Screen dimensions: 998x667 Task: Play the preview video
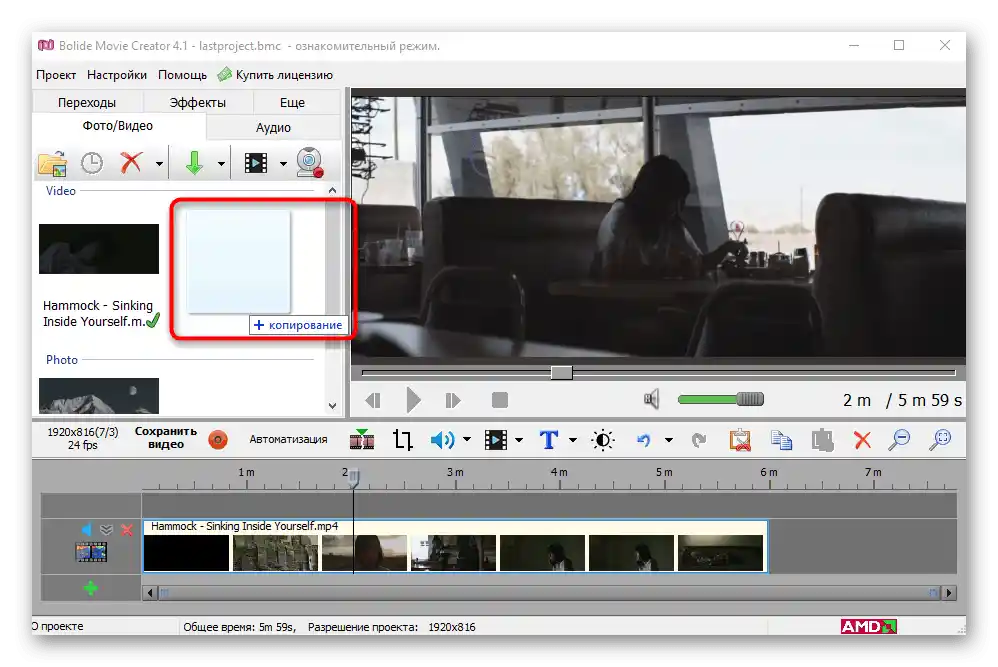pyautogui.click(x=414, y=400)
